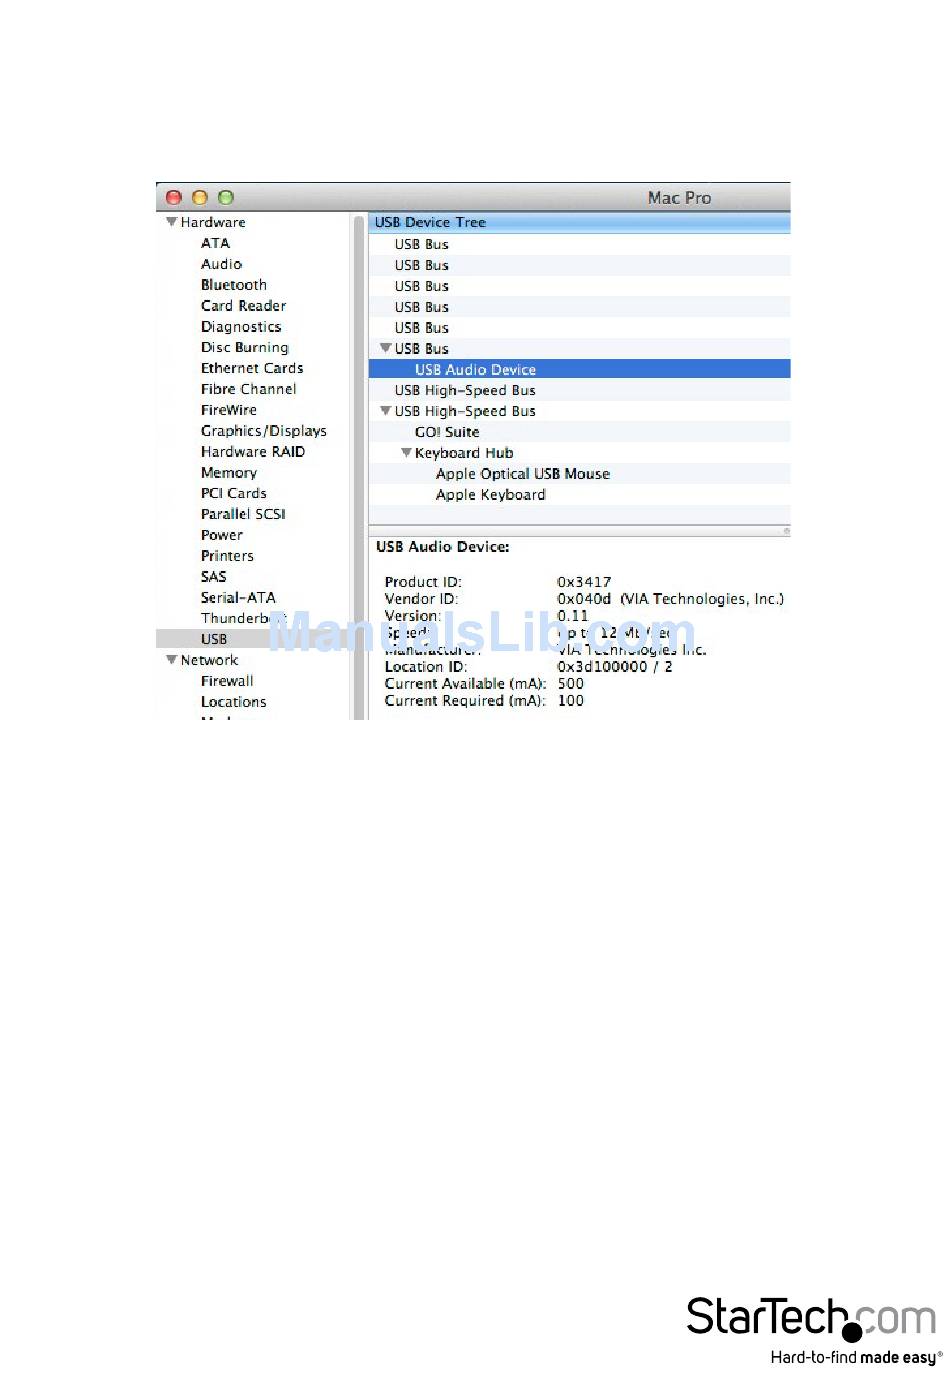Collapse the Network section triangle
This screenshot has width=950, height=1373.
[x=171, y=660]
